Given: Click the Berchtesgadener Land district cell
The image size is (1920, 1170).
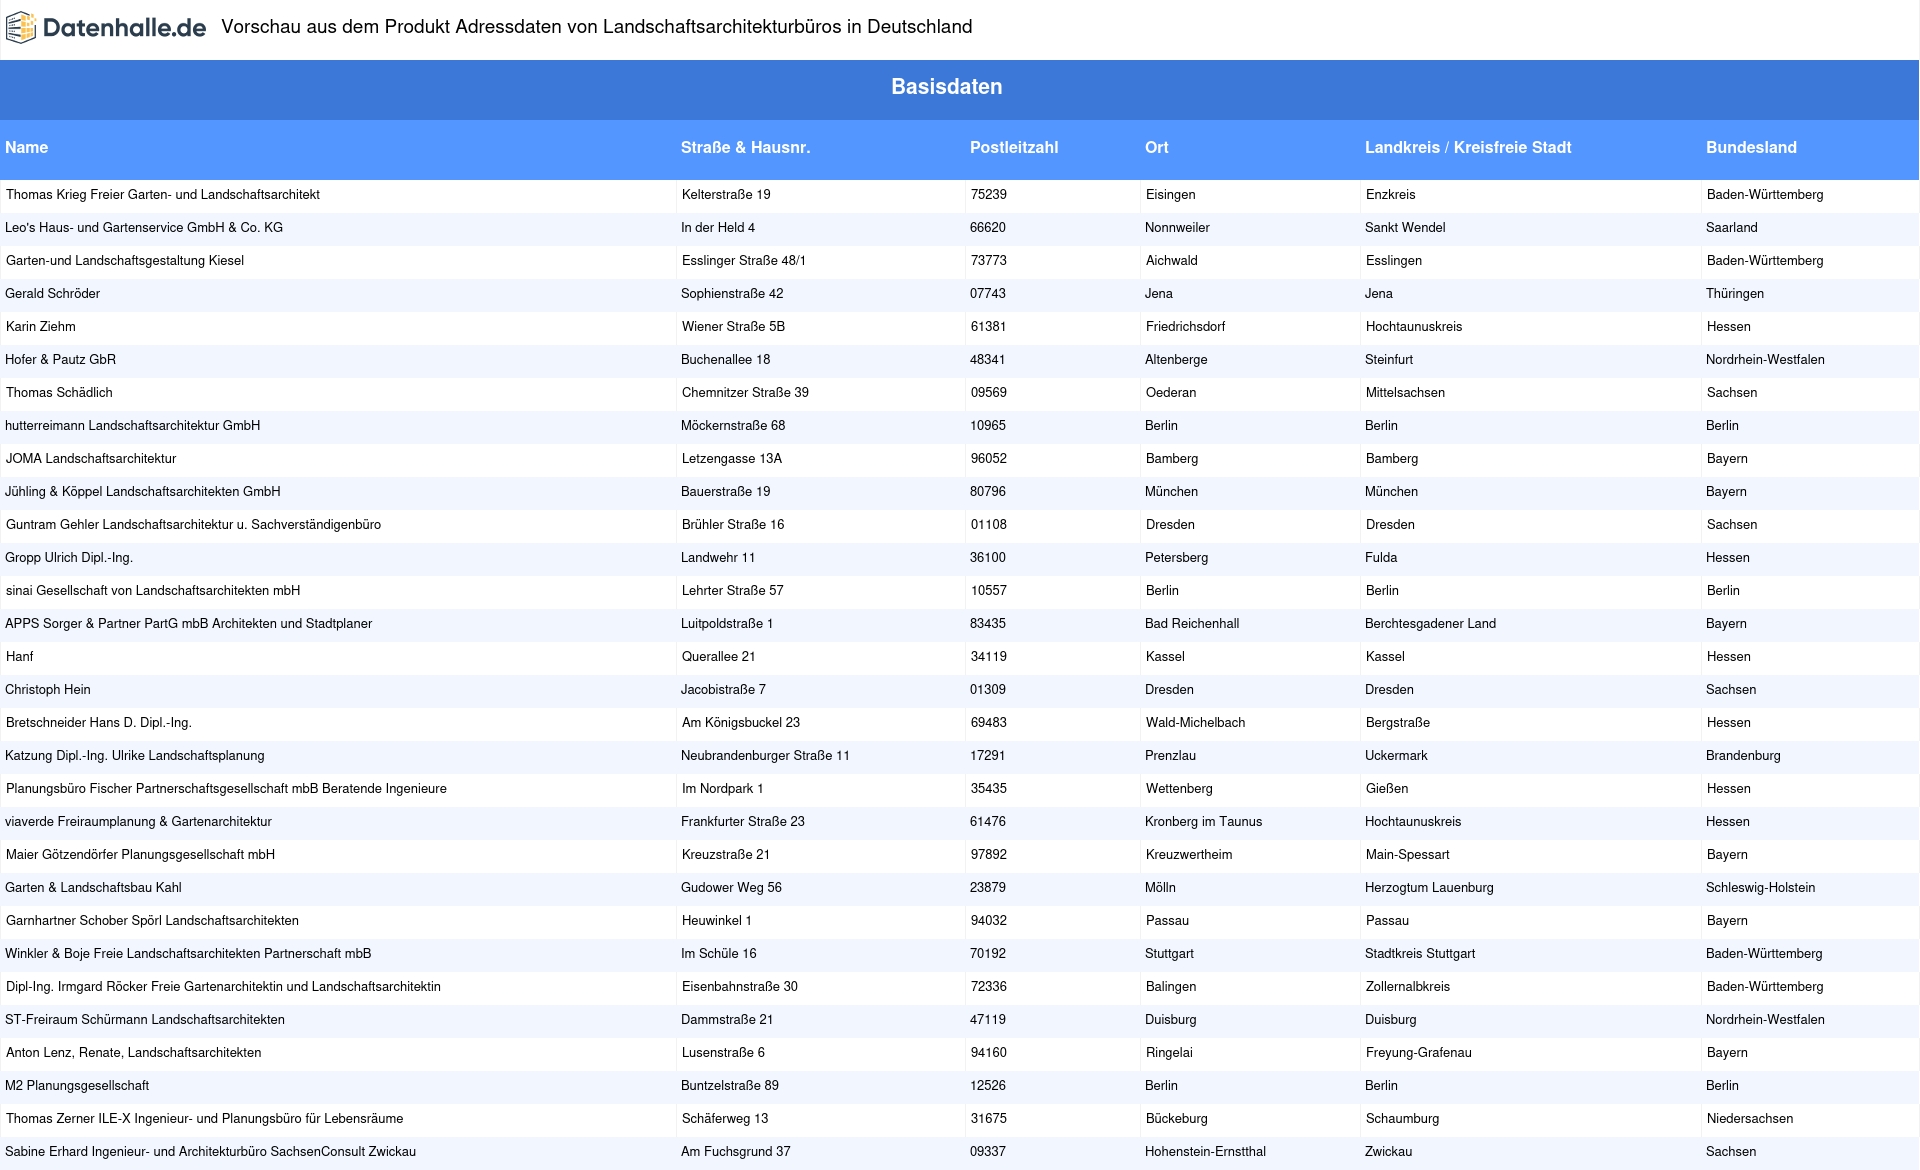Looking at the screenshot, I should (1430, 624).
